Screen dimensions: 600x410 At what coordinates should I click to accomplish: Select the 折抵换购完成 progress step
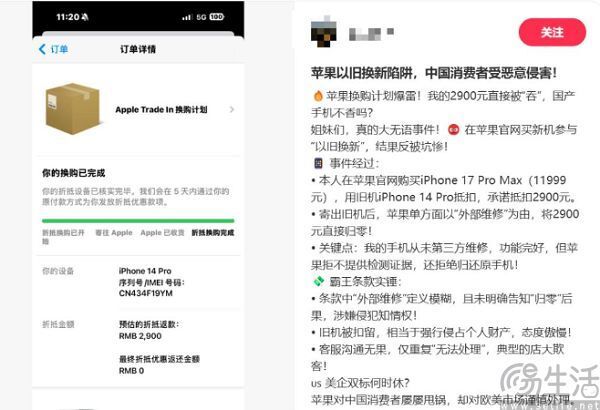(213, 232)
